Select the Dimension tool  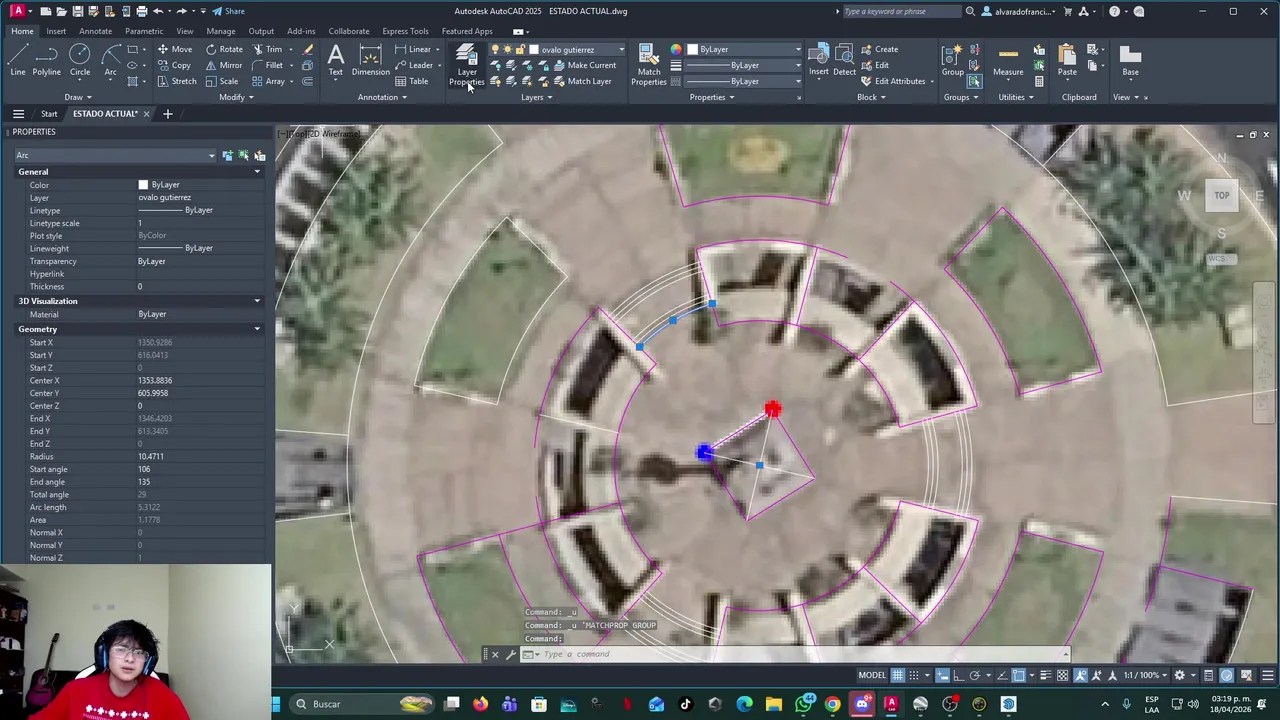point(370,60)
